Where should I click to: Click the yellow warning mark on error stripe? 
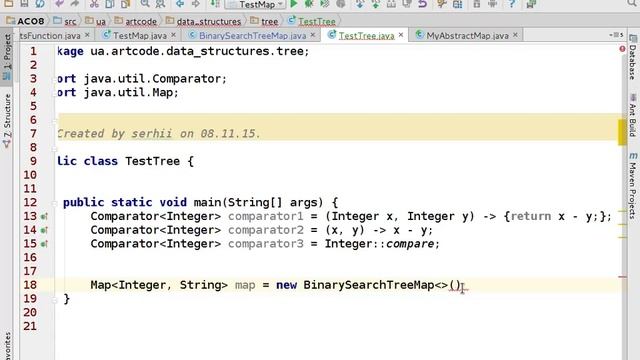click(622, 132)
